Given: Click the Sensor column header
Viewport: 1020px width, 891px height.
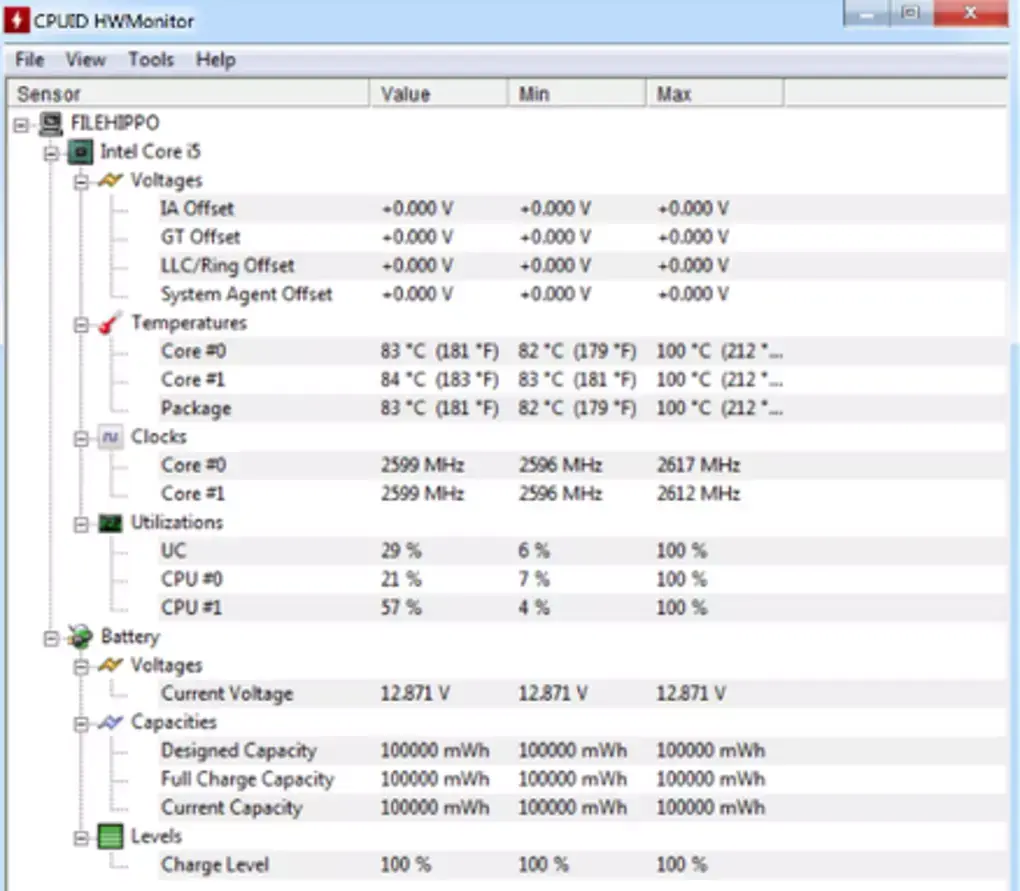Looking at the screenshot, I should tap(189, 94).
